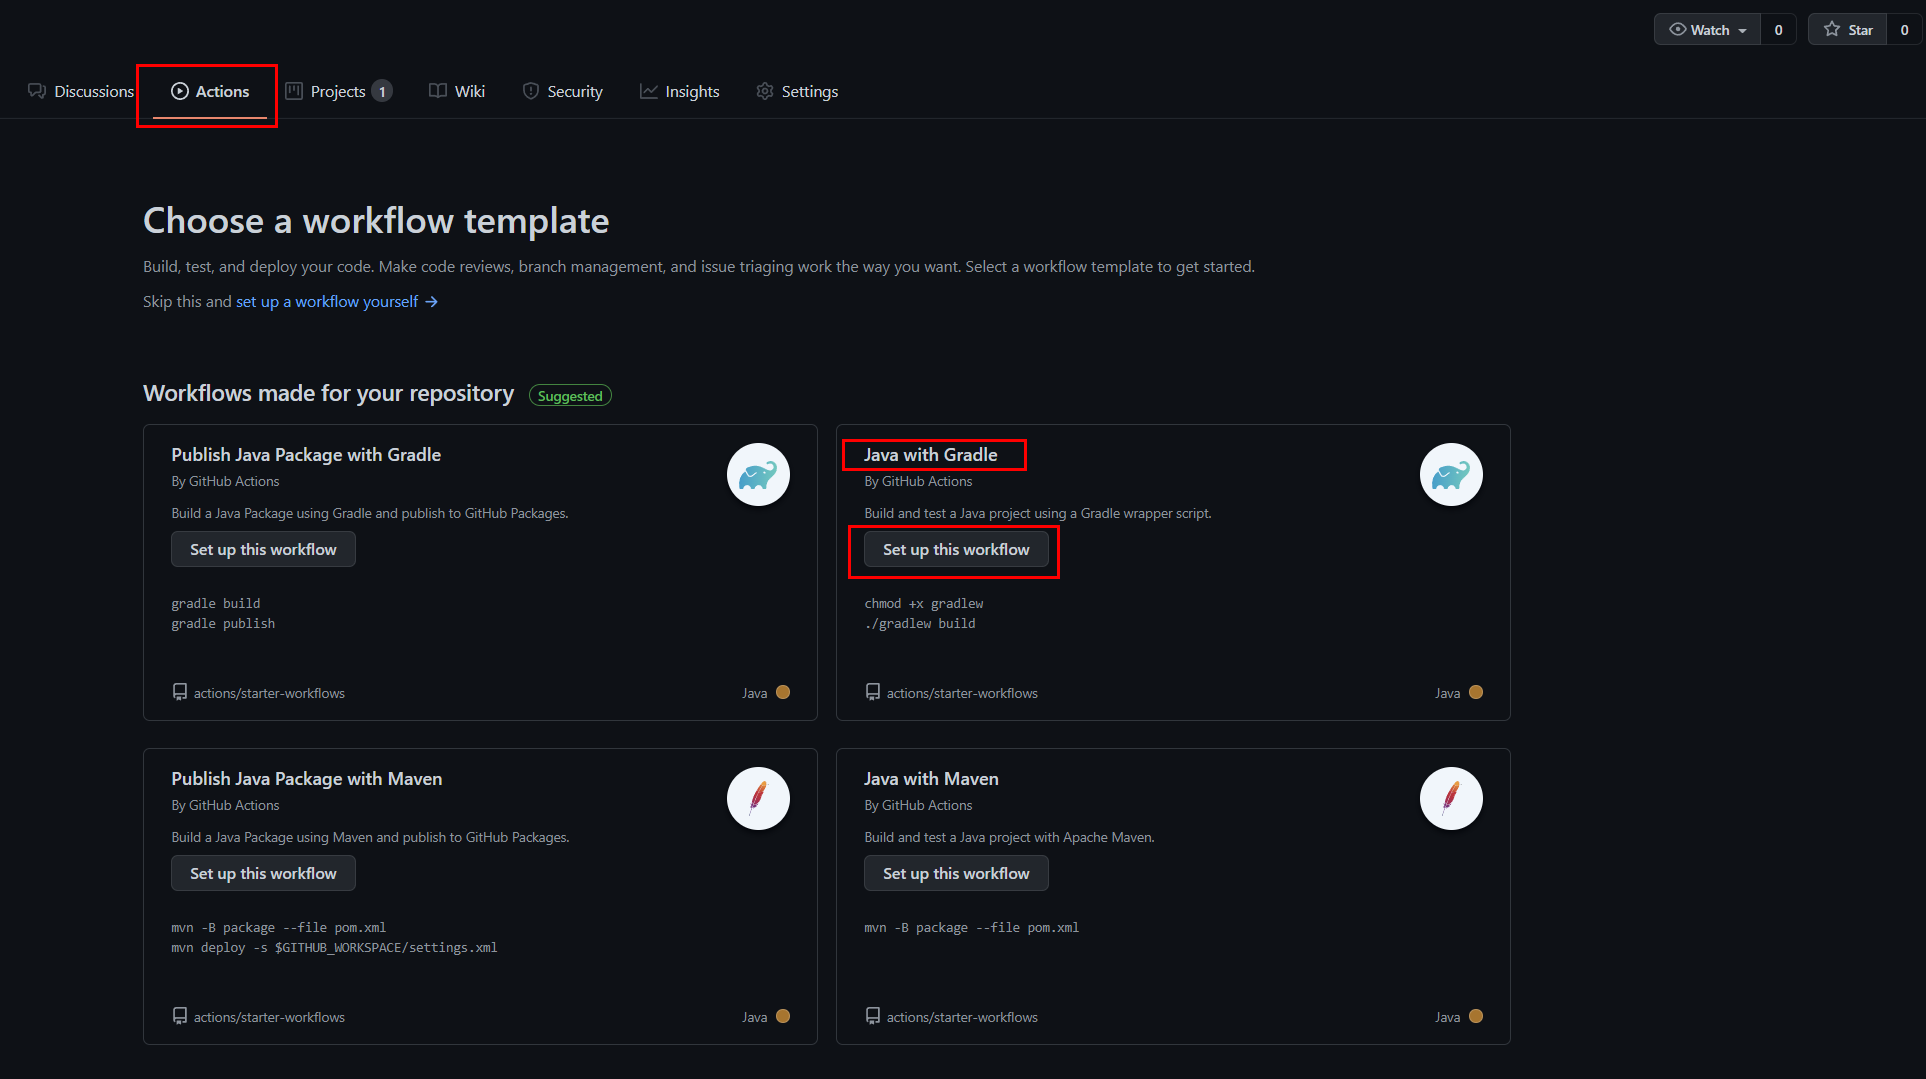Screen dimensions: 1926x1079
Task: Click the Security shield icon
Action: tap(531, 91)
